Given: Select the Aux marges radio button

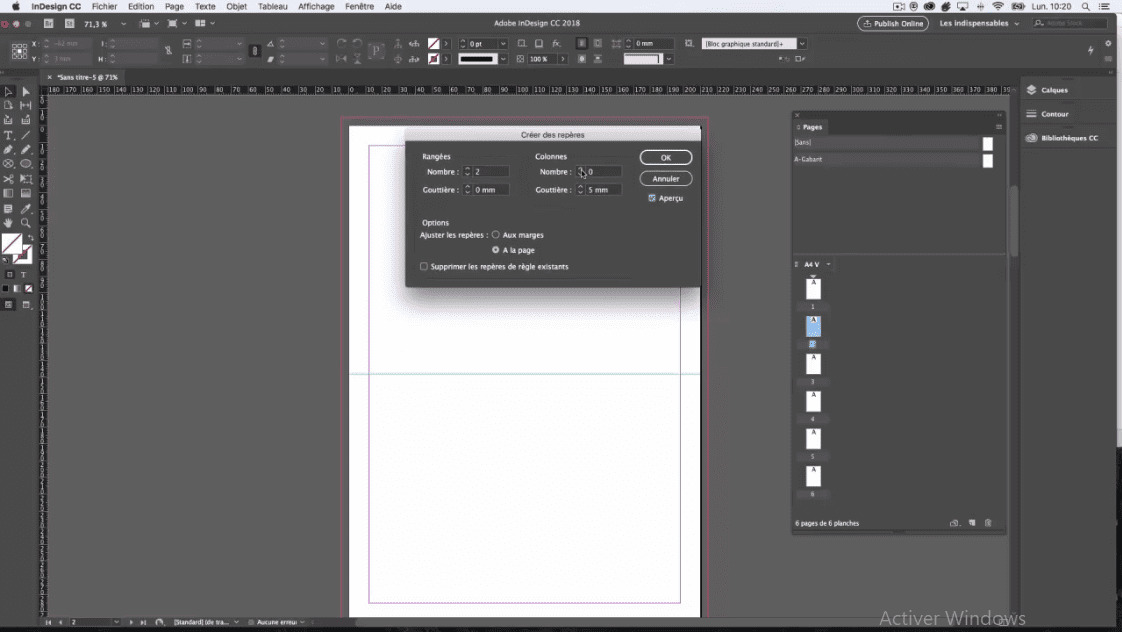Looking at the screenshot, I should (x=496, y=234).
